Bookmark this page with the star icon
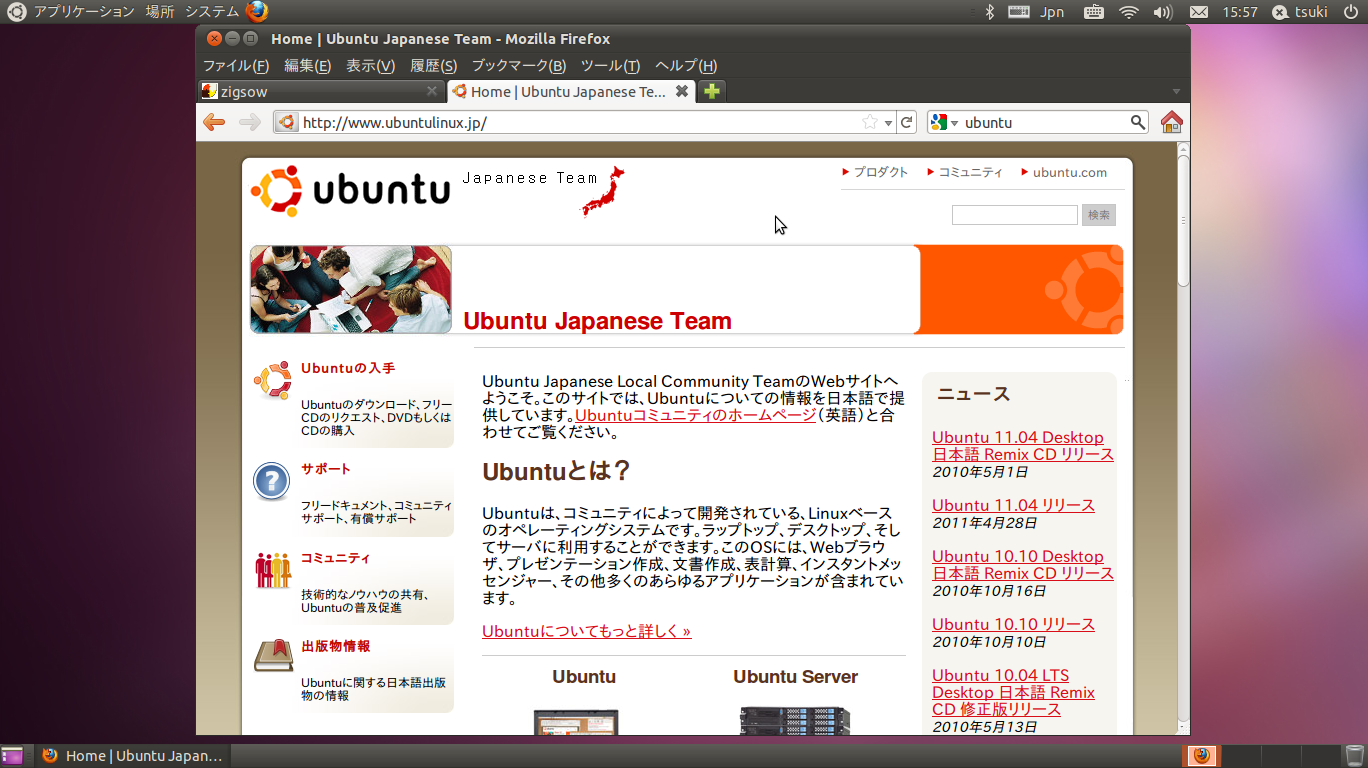The image size is (1368, 768). pyautogui.click(x=870, y=122)
